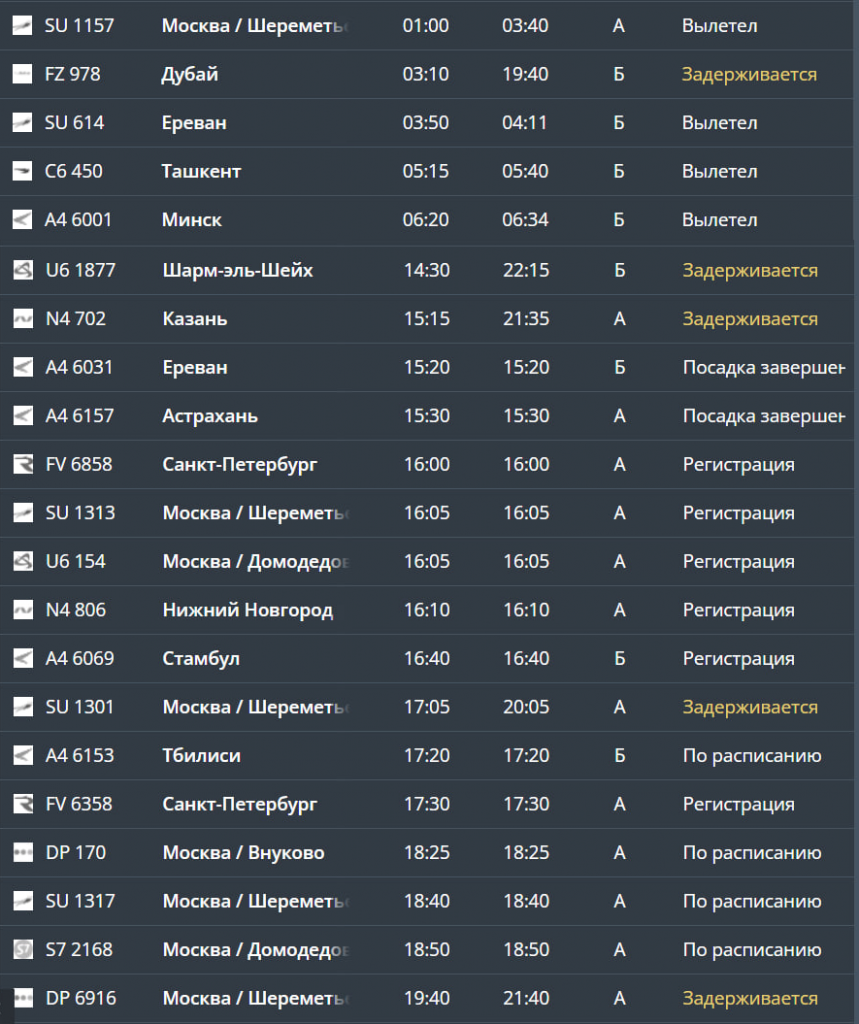Click the Тбилиси destination name

point(202,756)
